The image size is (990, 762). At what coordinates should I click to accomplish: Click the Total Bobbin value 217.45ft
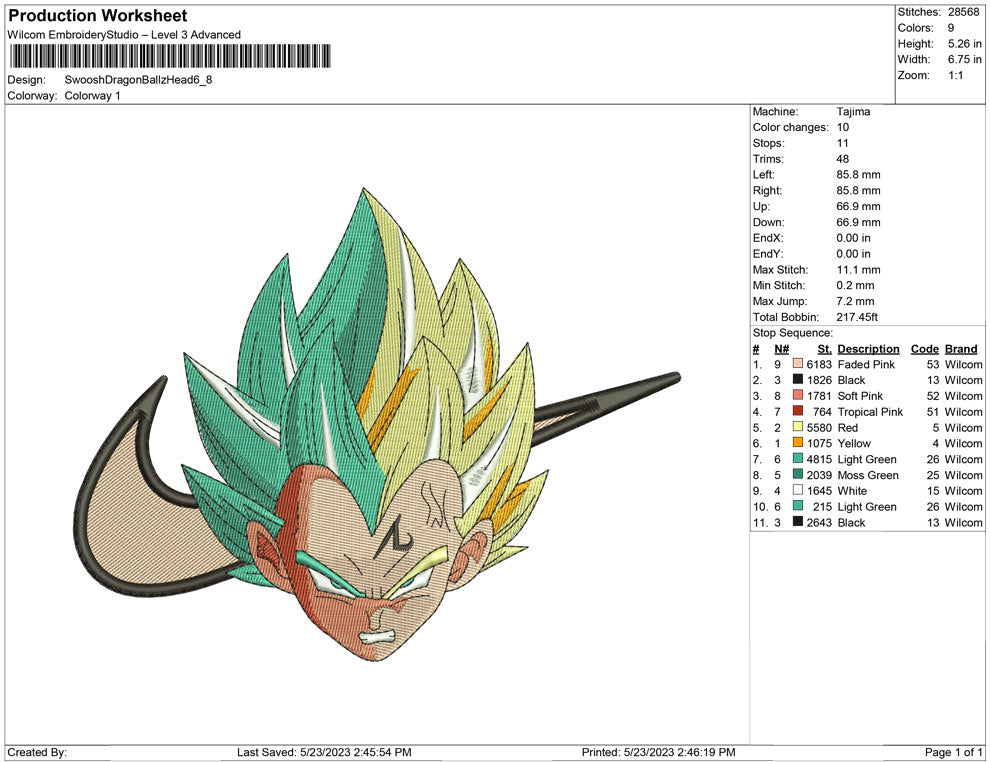point(857,317)
